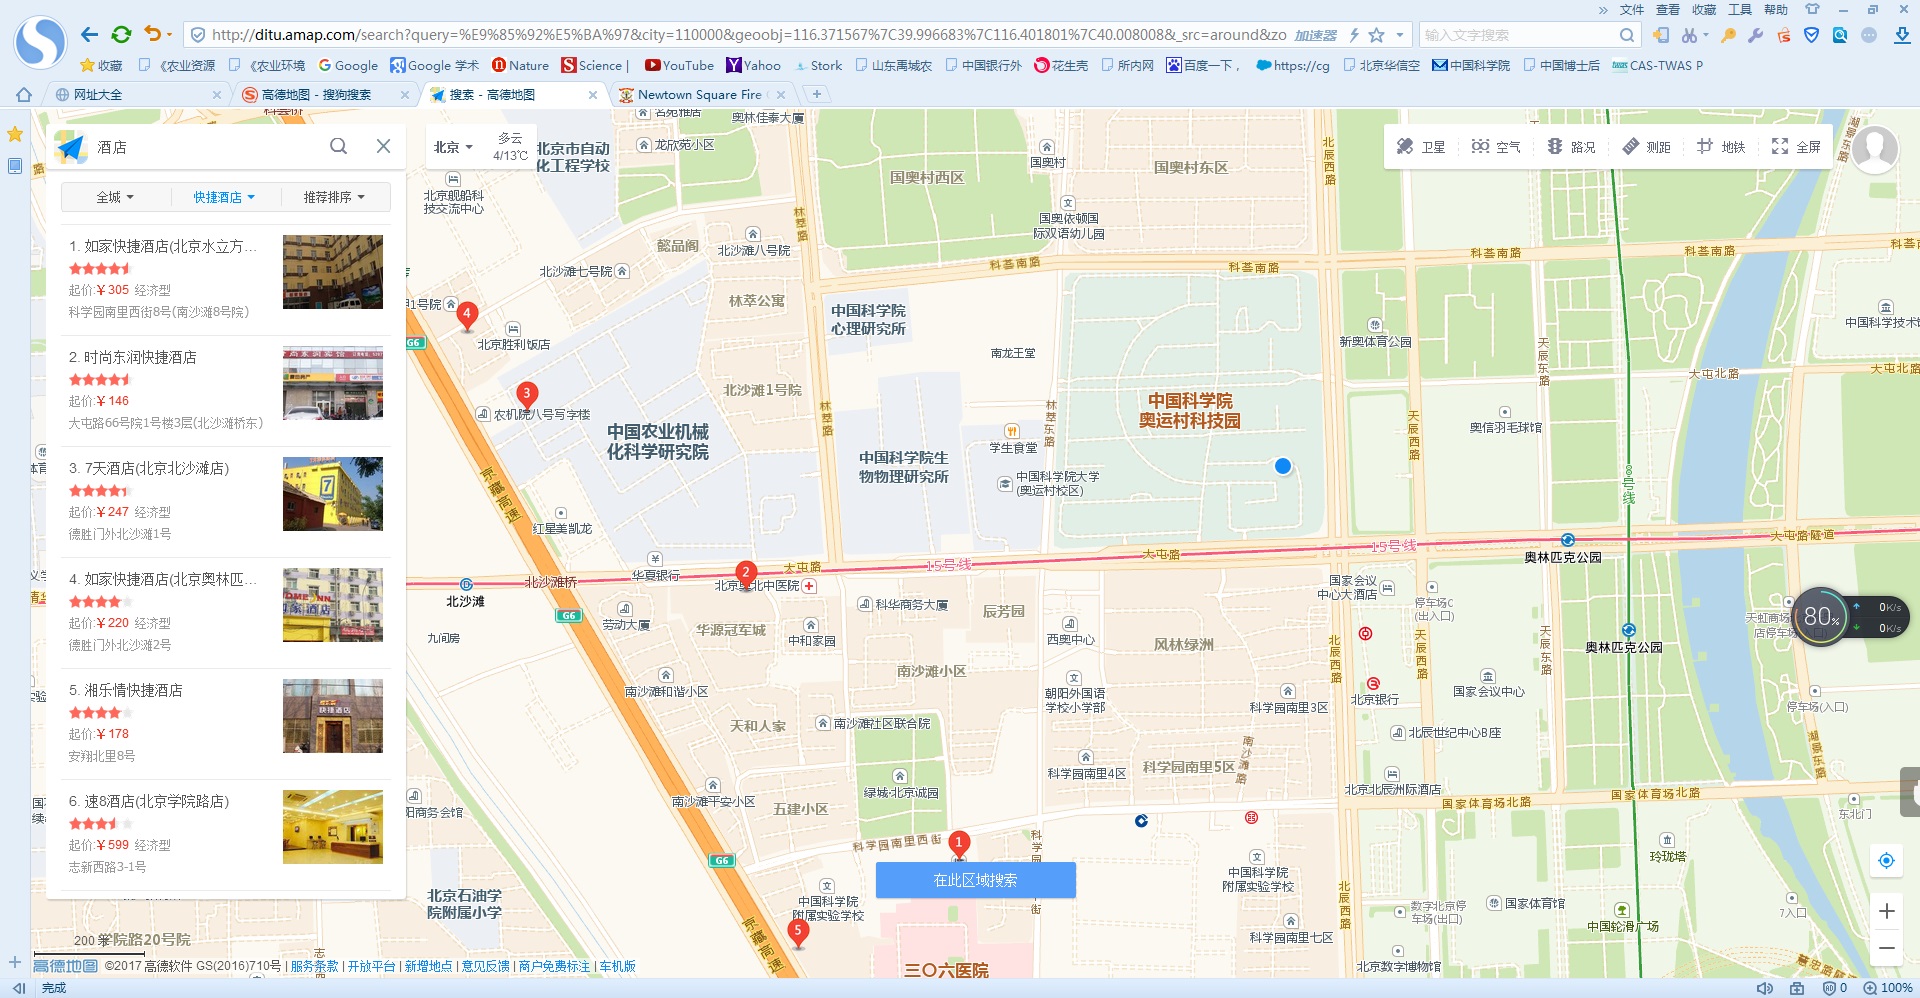Open 如家快捷酒店(北京水立方 hotel thumbnail
Image resolution: width=1920 pixels, height=998 pixels.
pyautogui.click(x=333, y=272)
